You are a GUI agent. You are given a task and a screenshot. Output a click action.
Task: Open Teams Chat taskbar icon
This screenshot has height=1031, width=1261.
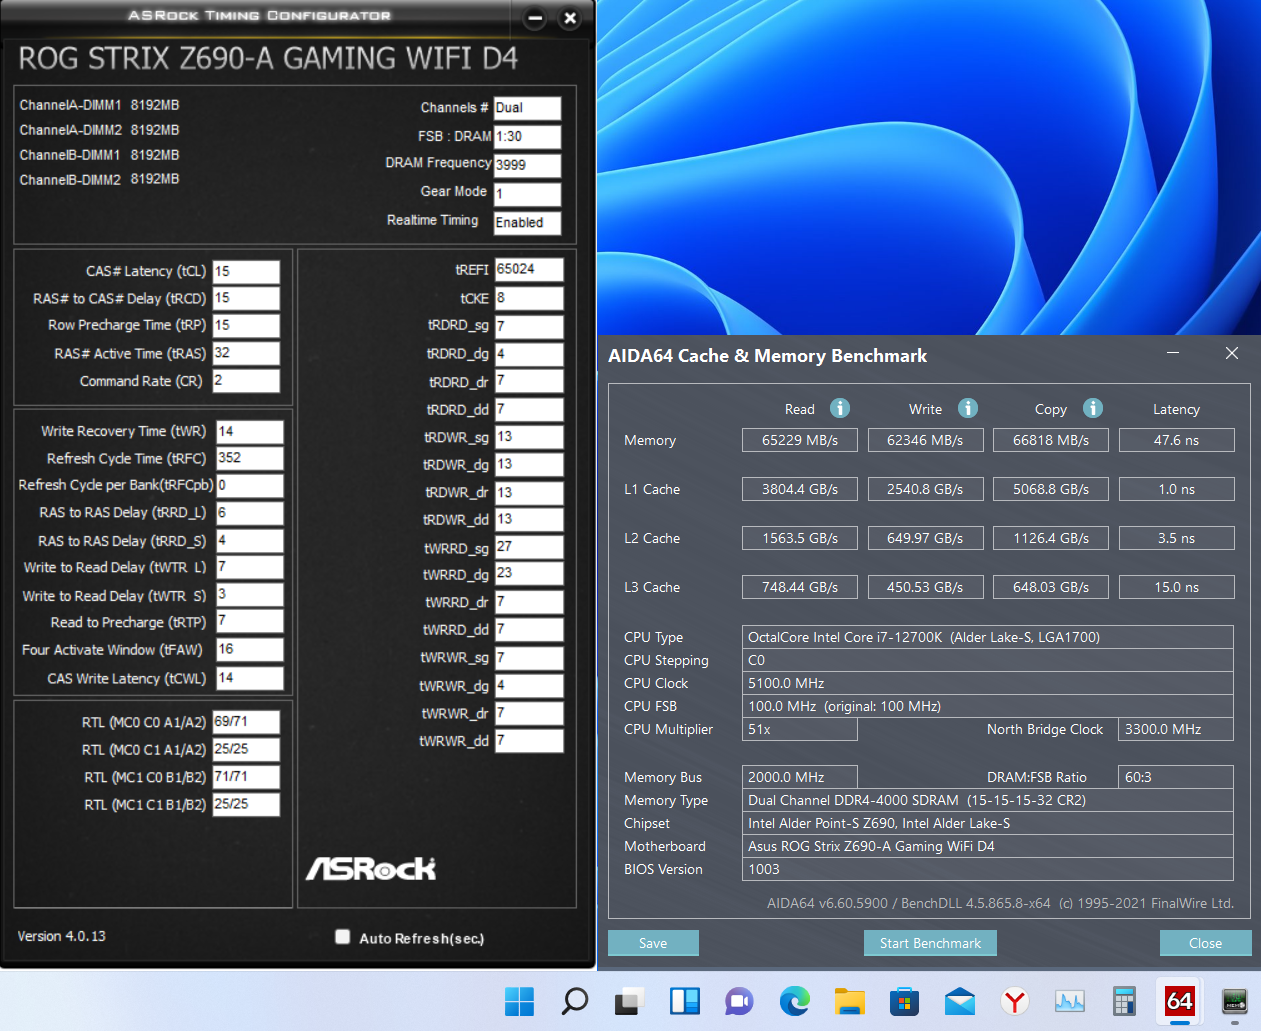[739, 1001]
